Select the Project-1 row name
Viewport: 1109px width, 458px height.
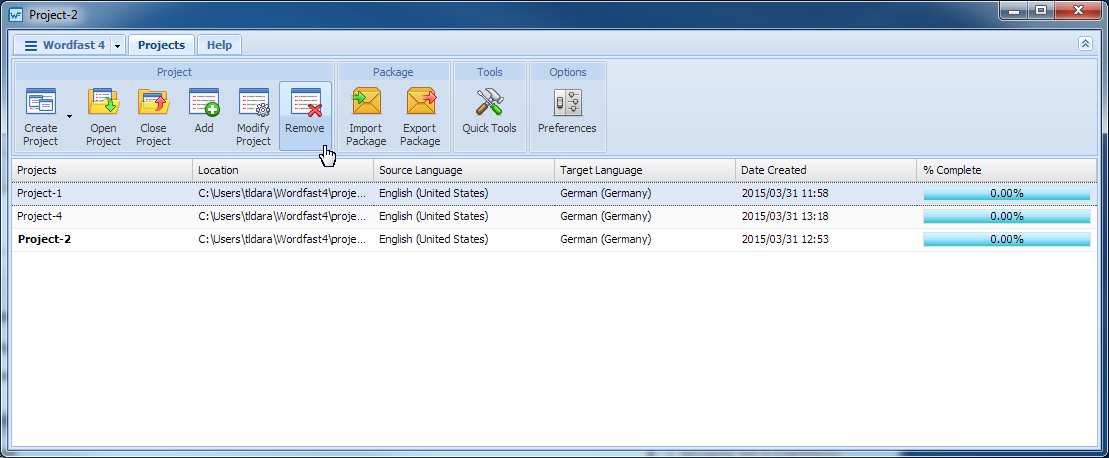tap(40, 193)
